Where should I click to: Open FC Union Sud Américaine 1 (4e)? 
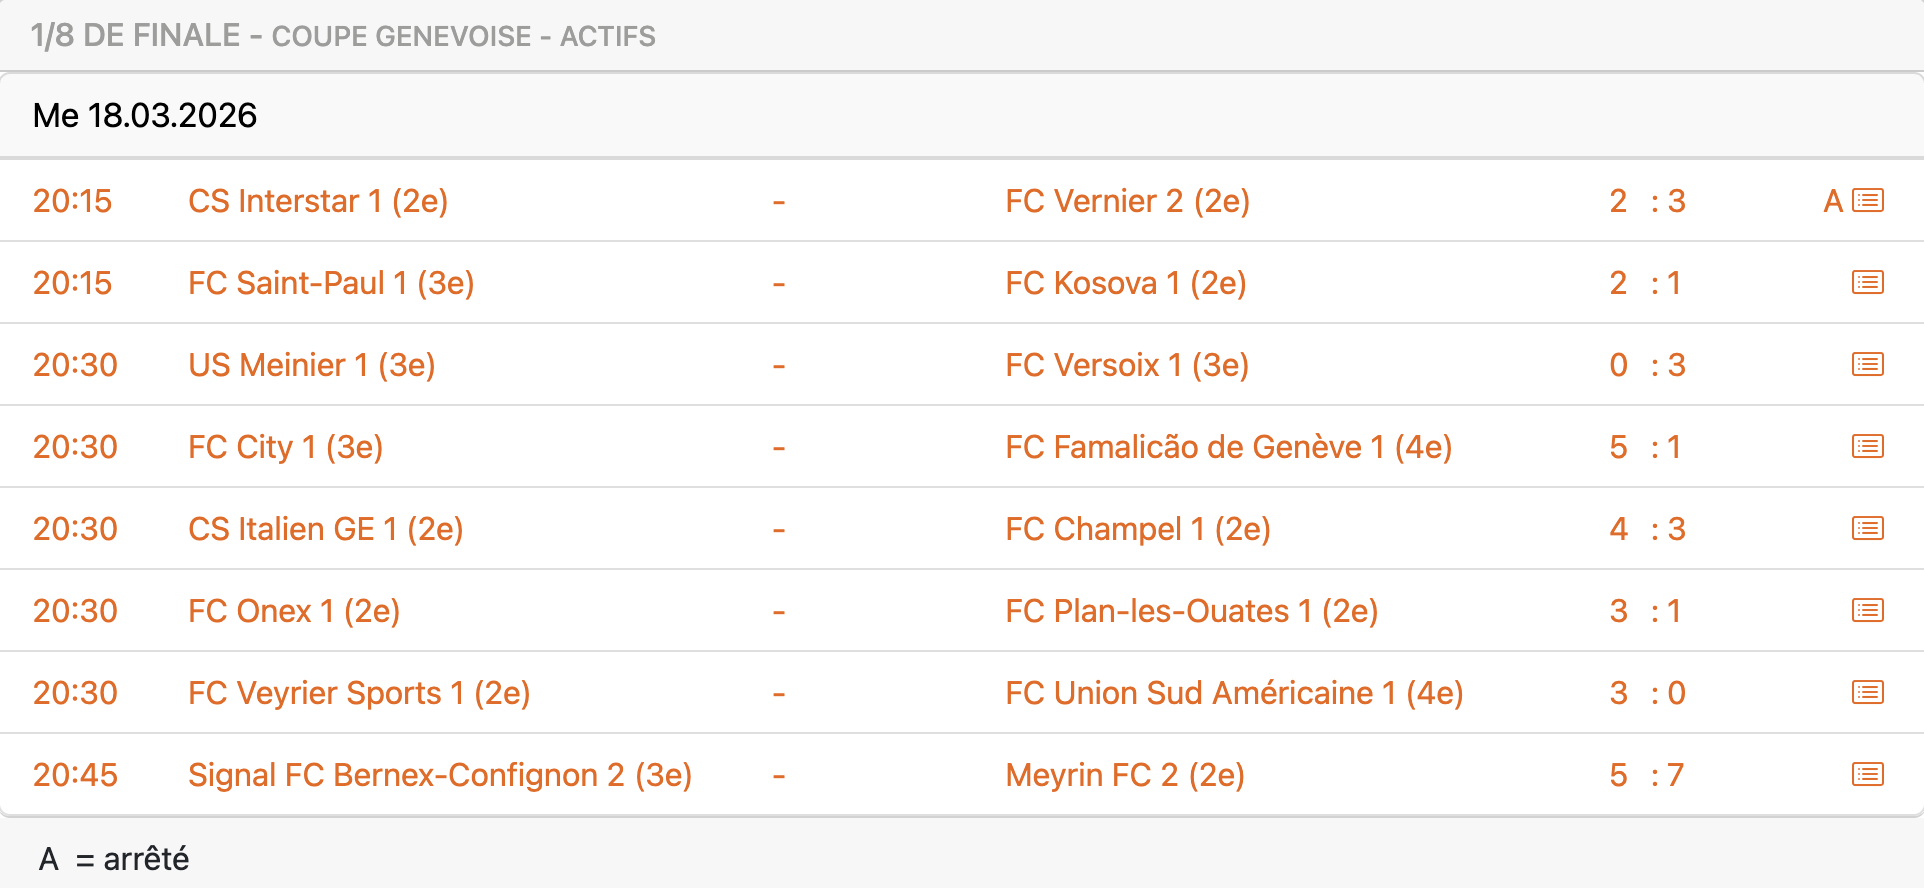click(1234, 693)
